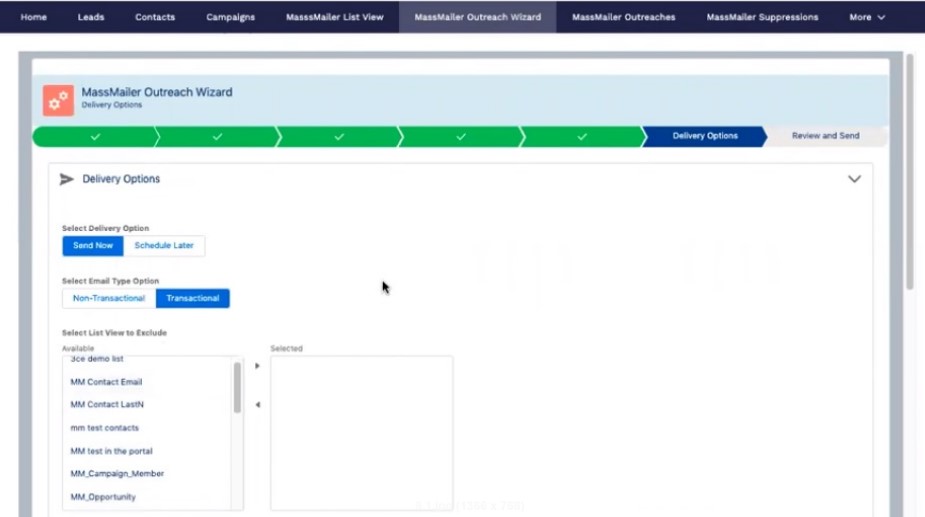This screenshot has height=517, width=925.
Task: Collapse the Delivery Options section chevron
Action: click(x=854, y=179)
